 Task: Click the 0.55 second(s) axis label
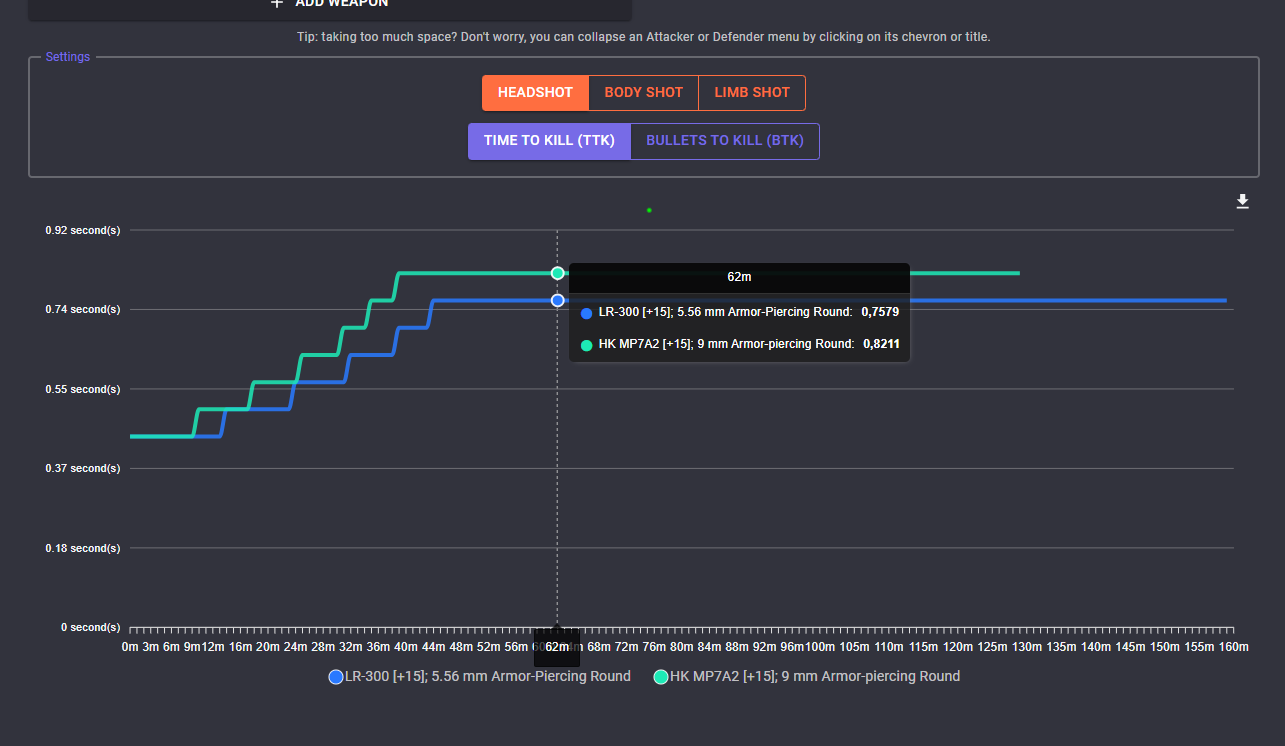pos(83,389)
